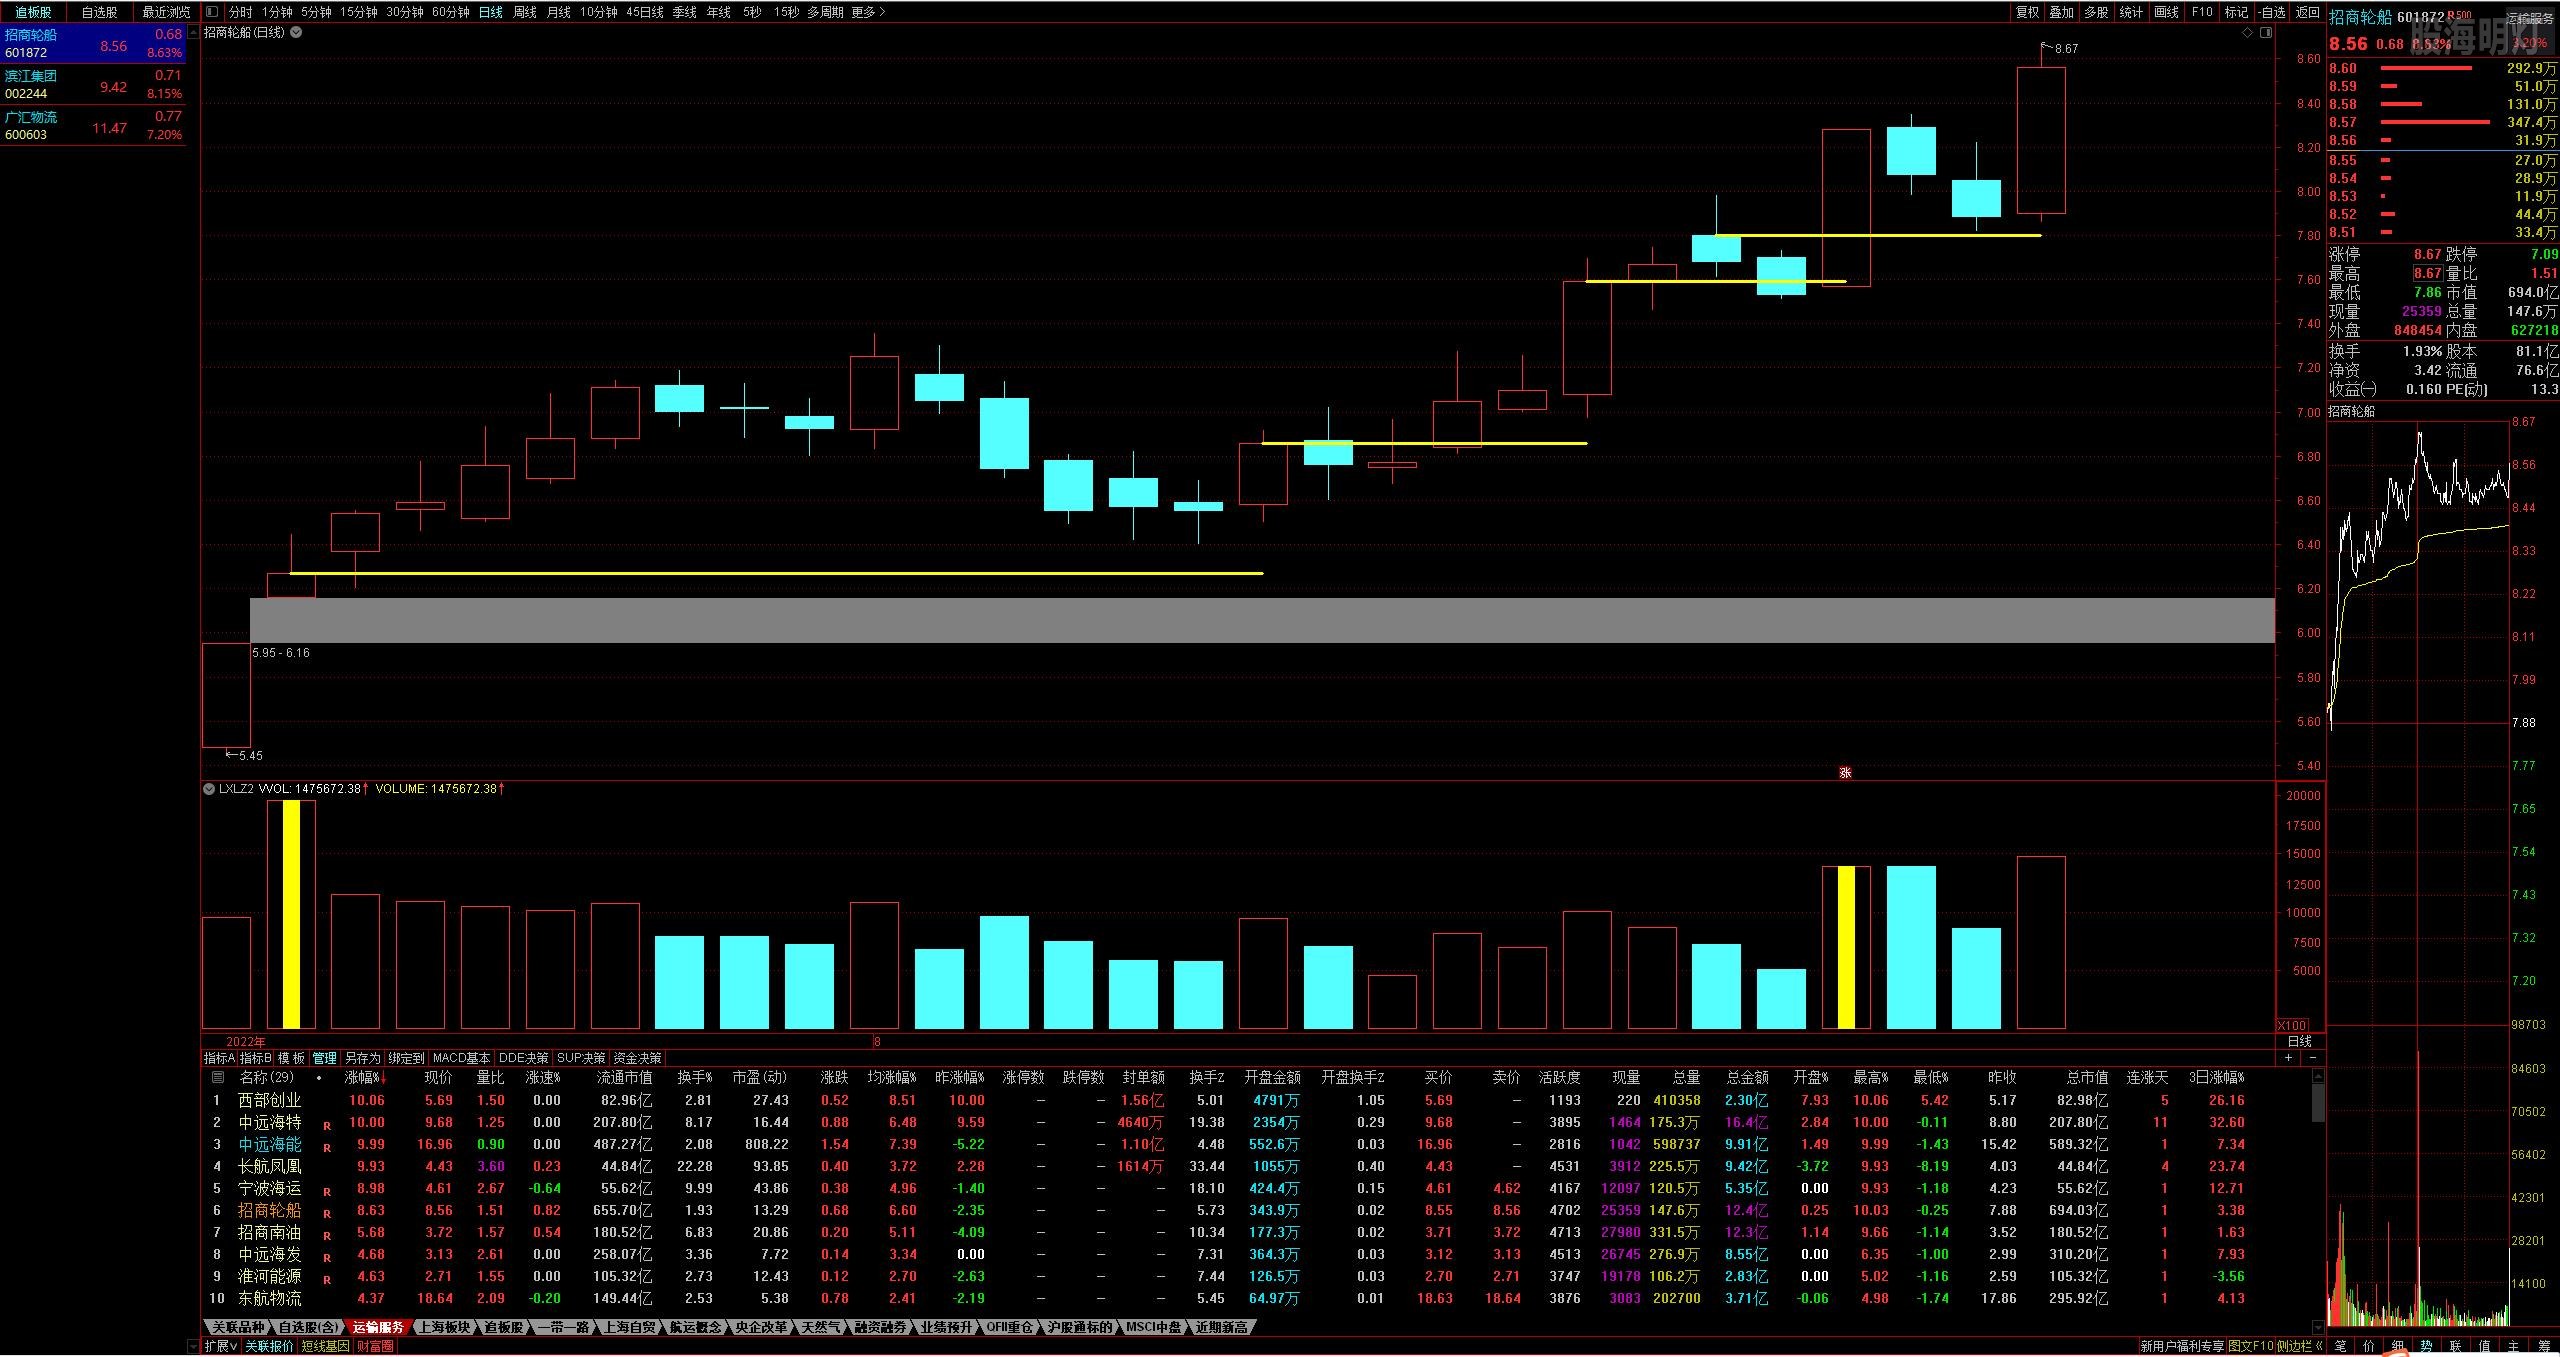
Task: Expand the 扩展 menu at bottom left
Action: pyautogui.click(x=221, y=1346)
